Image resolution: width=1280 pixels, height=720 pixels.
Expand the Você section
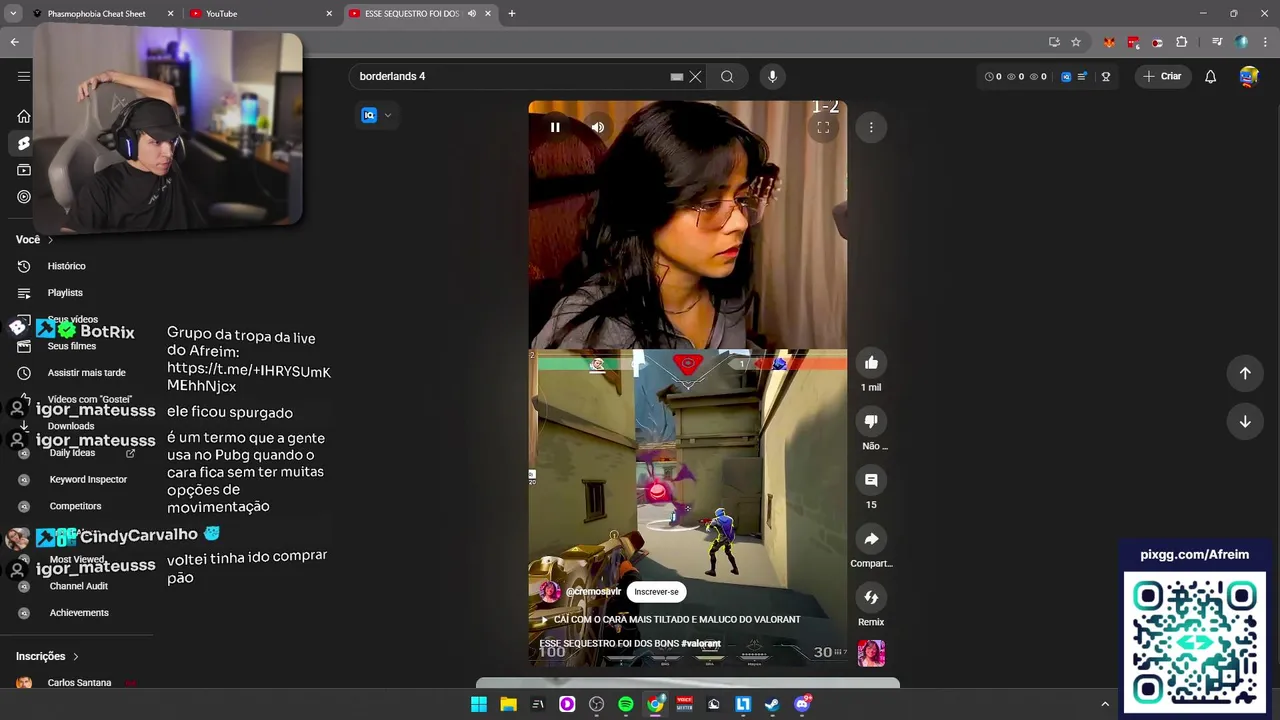[34, 239]
